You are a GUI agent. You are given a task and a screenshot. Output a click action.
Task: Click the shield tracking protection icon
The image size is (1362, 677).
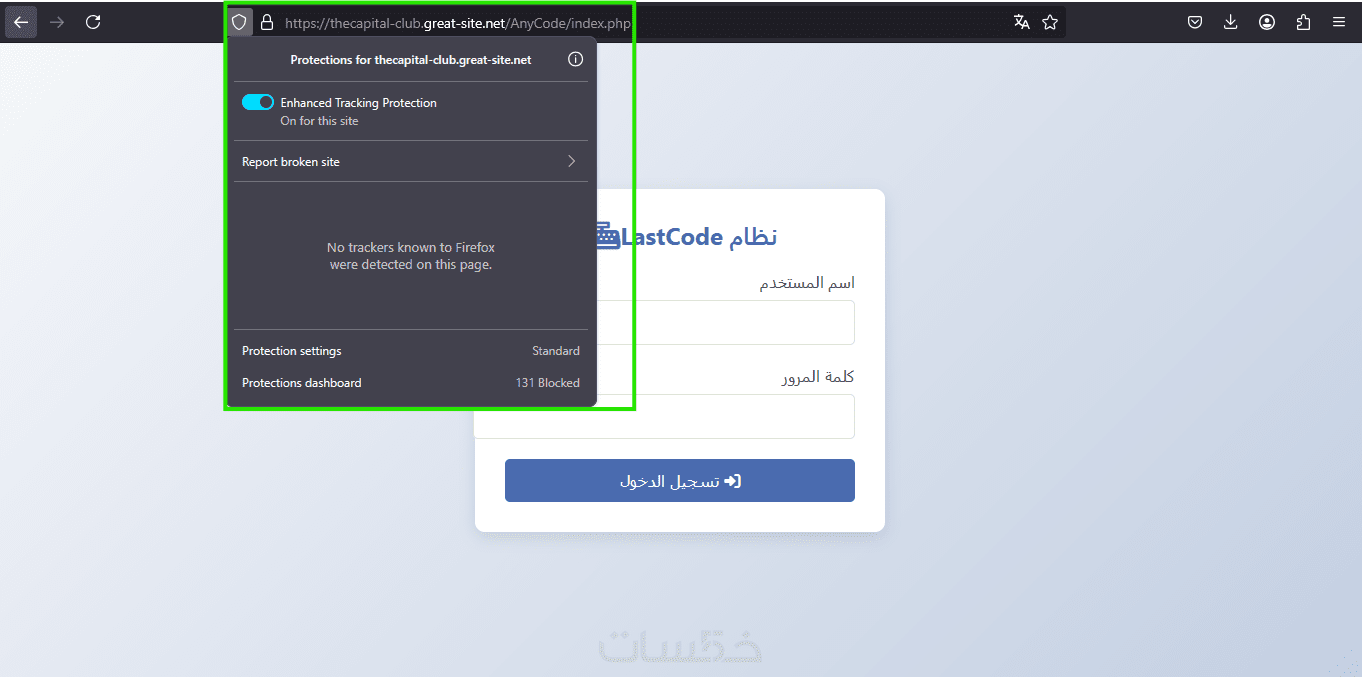point(239,22)
